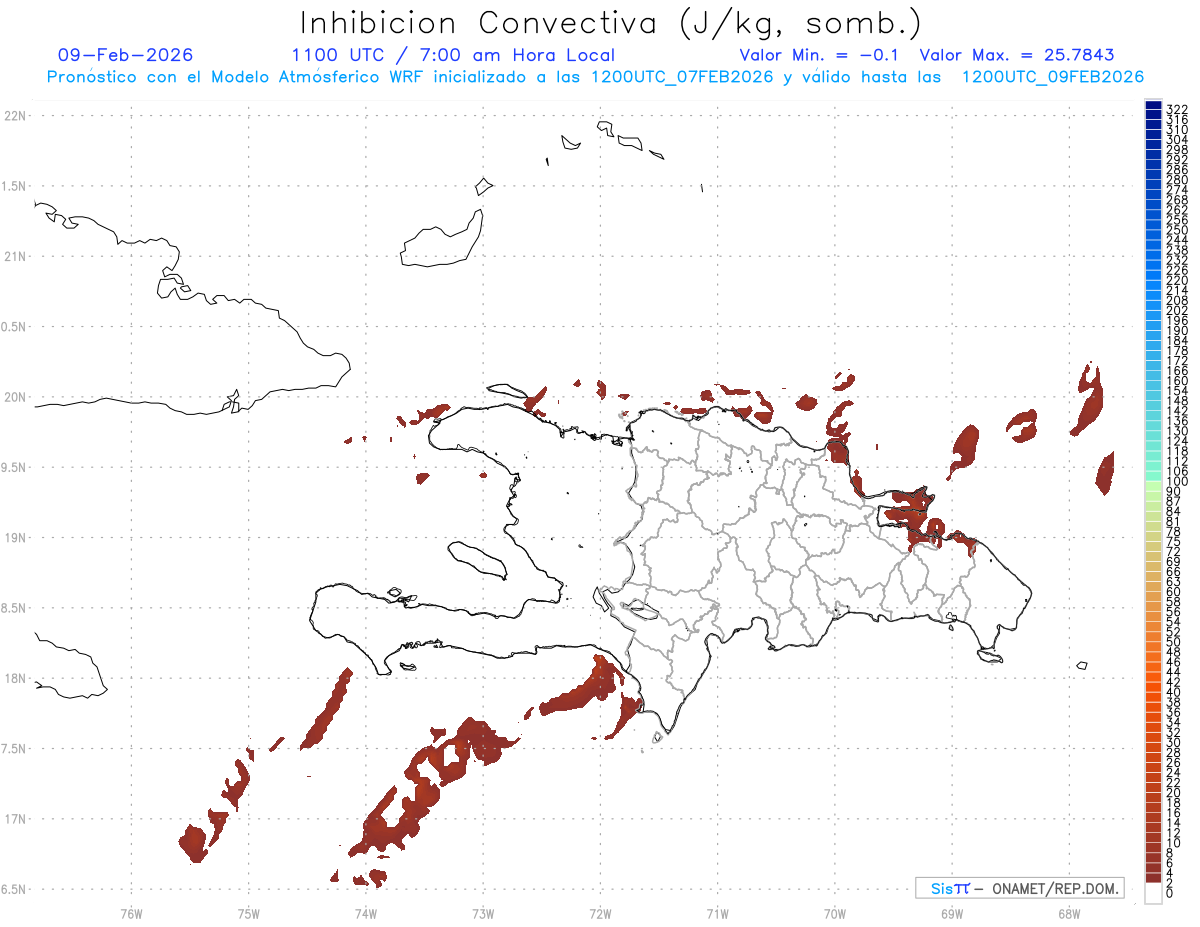Click the 68W longitude label

(x=1068, y=913)
